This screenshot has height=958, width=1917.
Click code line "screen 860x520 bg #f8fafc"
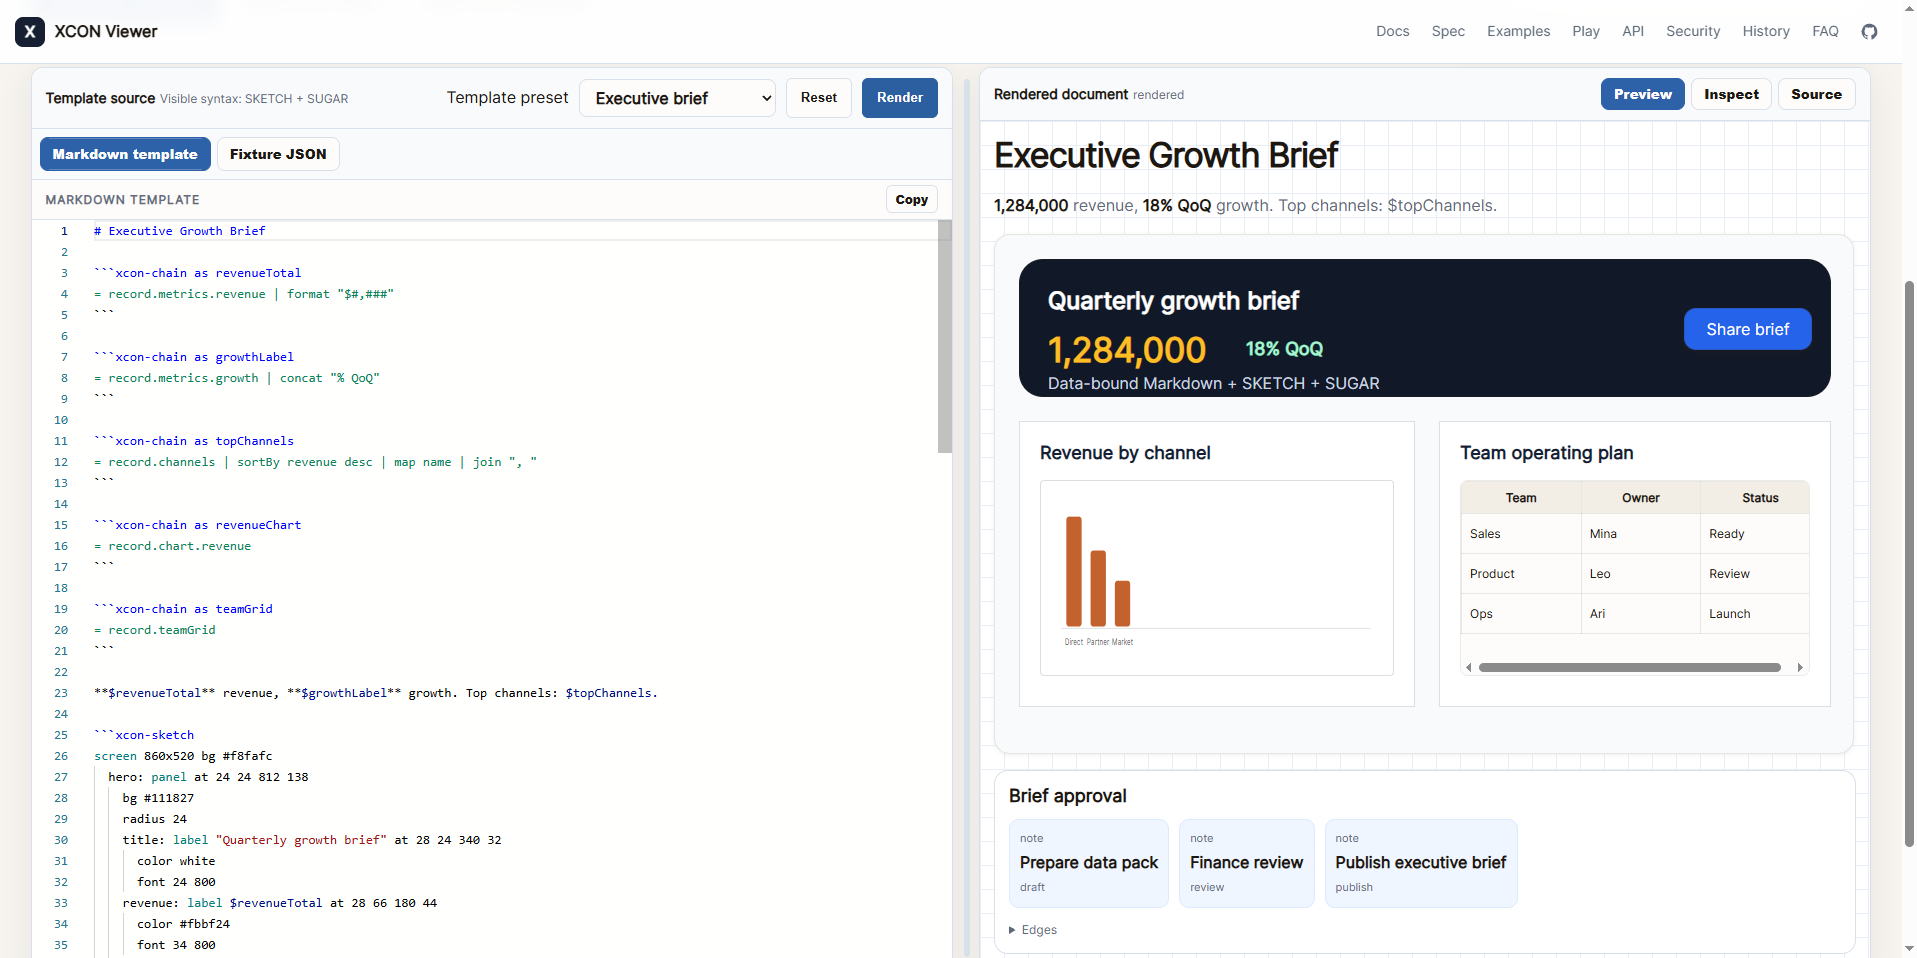pyautogui.click(x=183, y=756)
